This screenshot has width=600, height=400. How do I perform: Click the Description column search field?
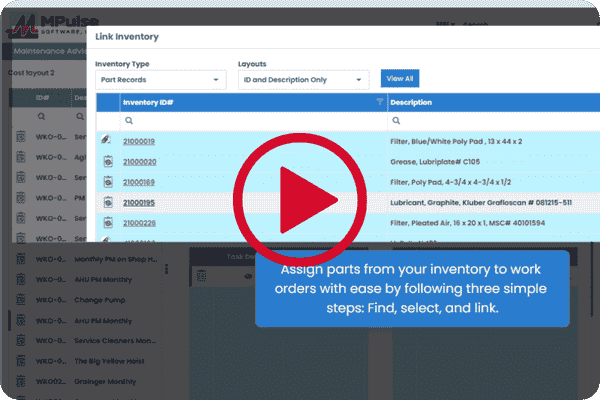click(x=480, y=120)
